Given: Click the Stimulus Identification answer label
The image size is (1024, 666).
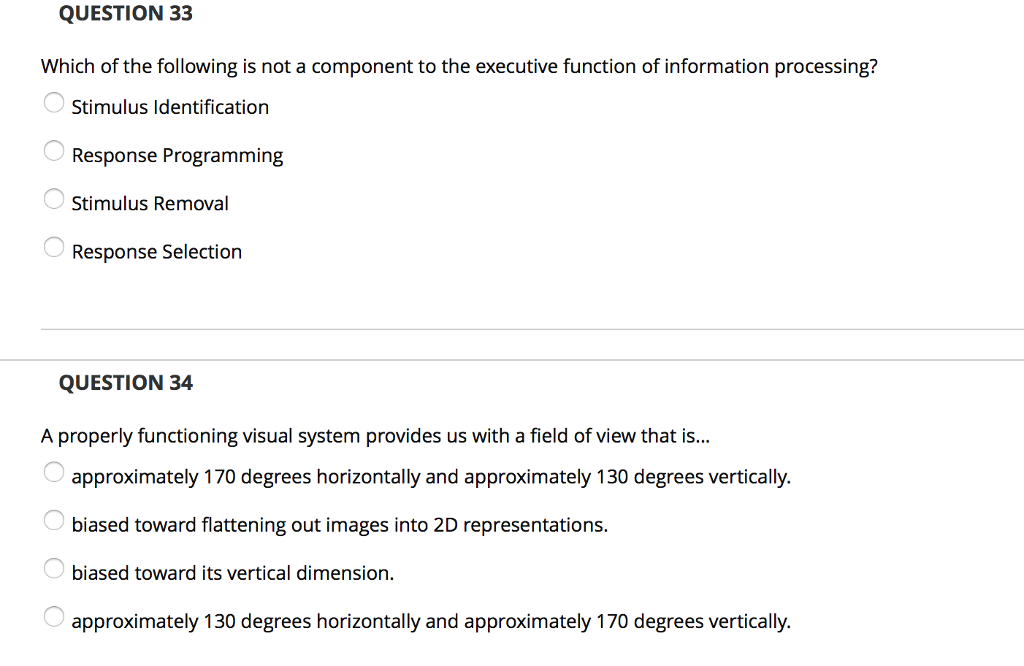Looking at the screenshot, I should click(170, 107).
